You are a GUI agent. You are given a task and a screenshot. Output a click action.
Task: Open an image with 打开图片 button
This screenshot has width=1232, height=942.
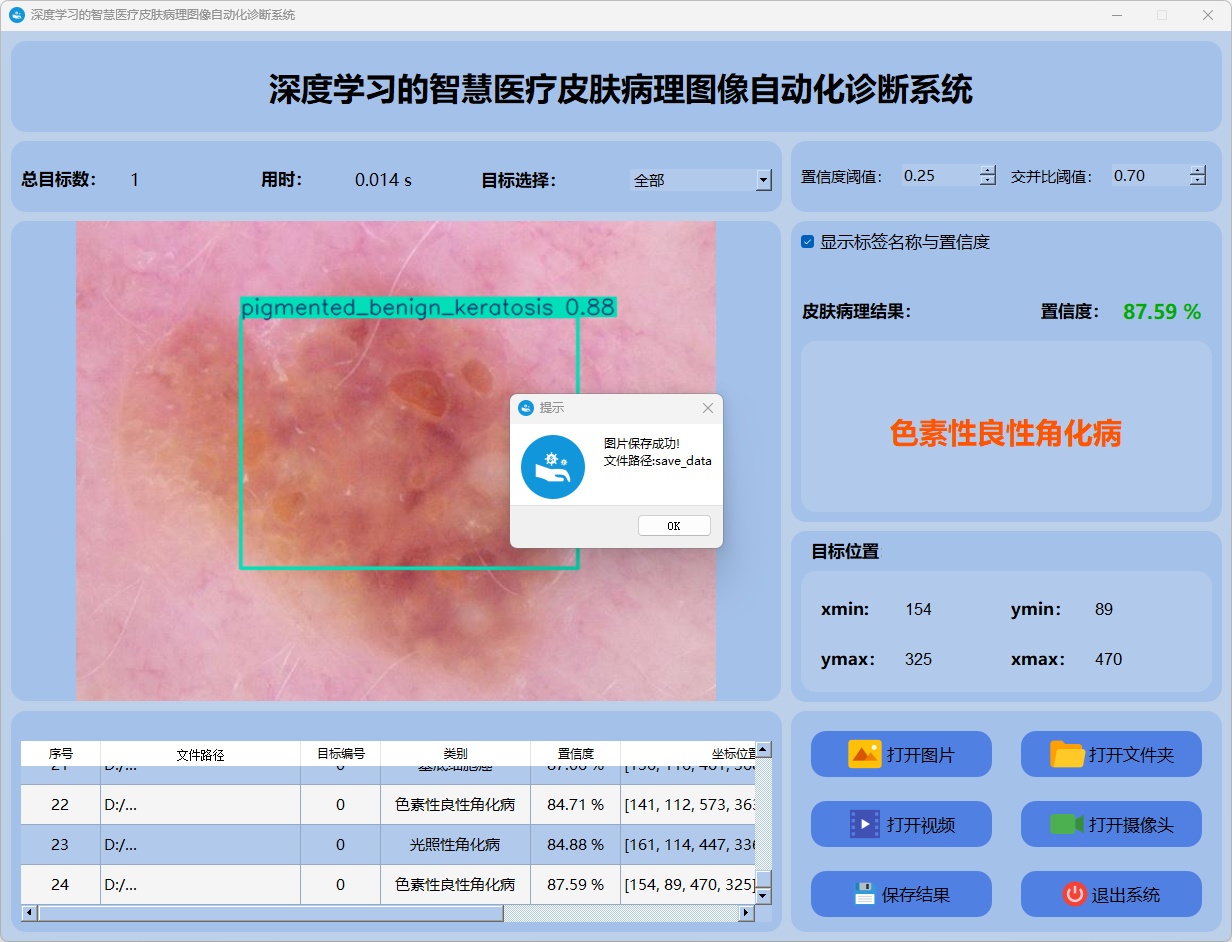tap(901, 754)
